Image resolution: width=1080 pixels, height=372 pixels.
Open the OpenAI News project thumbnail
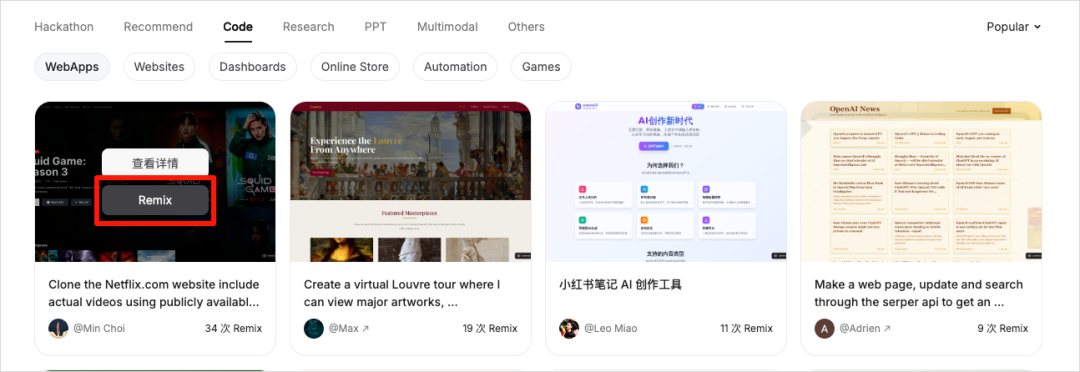(x=921, y=182)
